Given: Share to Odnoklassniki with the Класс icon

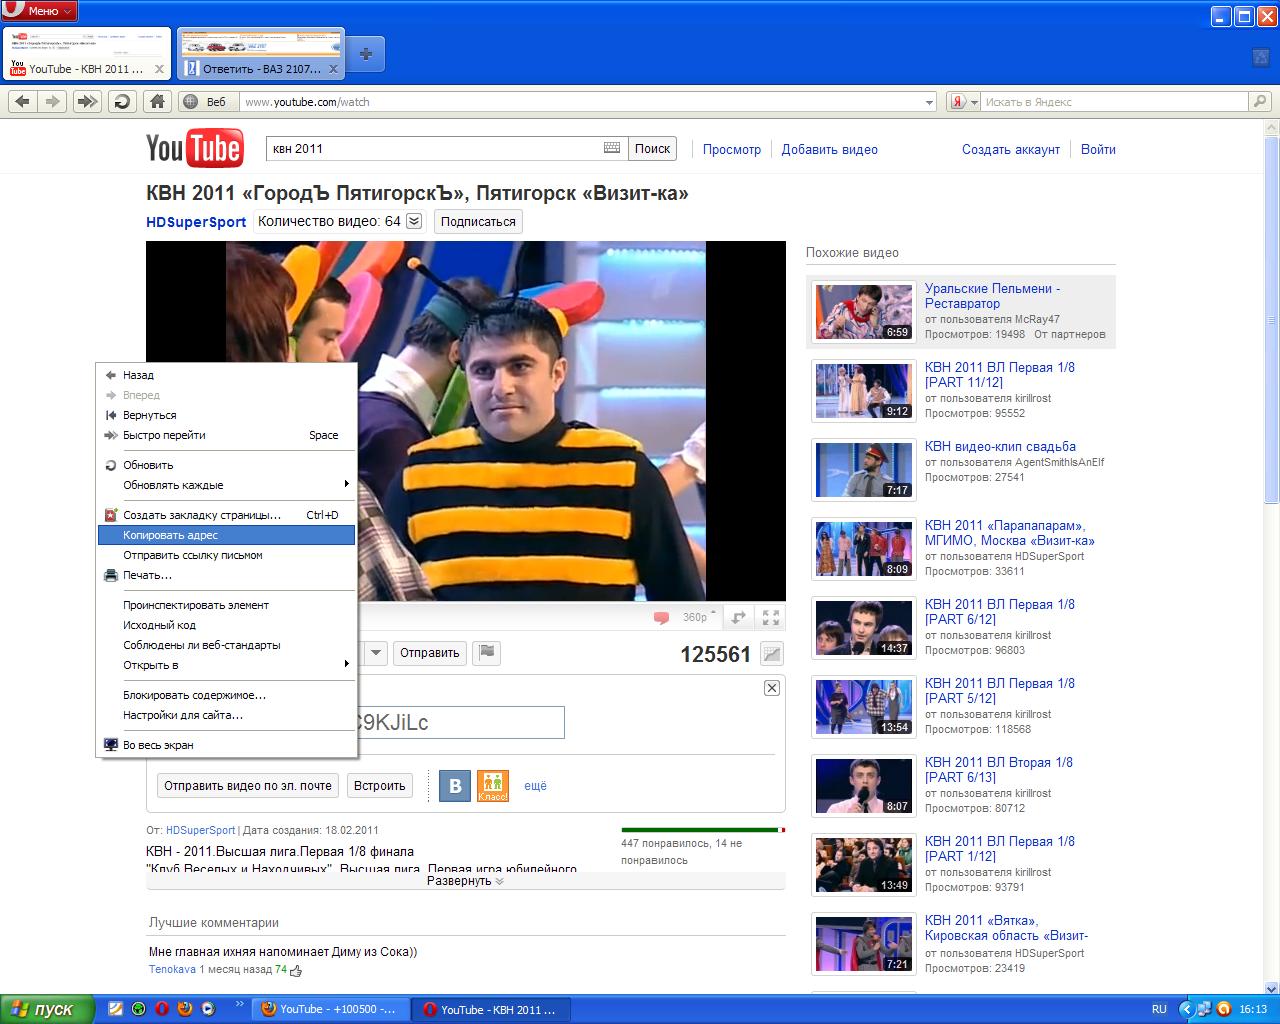Looking at the screenshot, I should coord(493,786).
